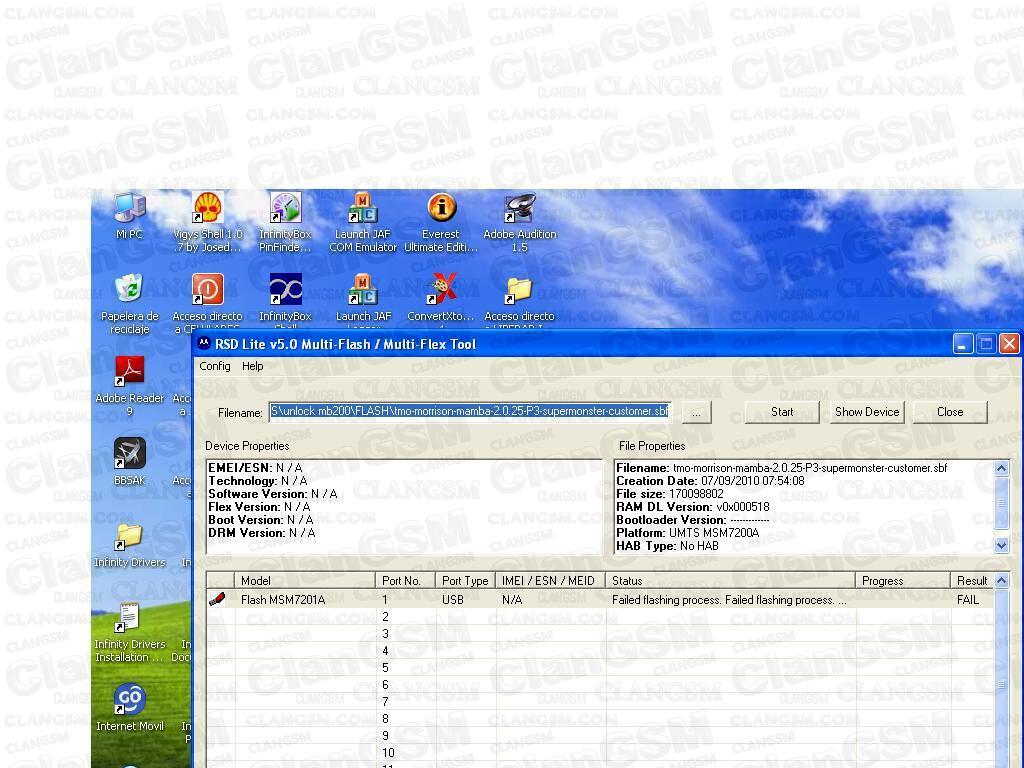
Task: Click the Filename path input field
Action: click(x=470, y=411)
